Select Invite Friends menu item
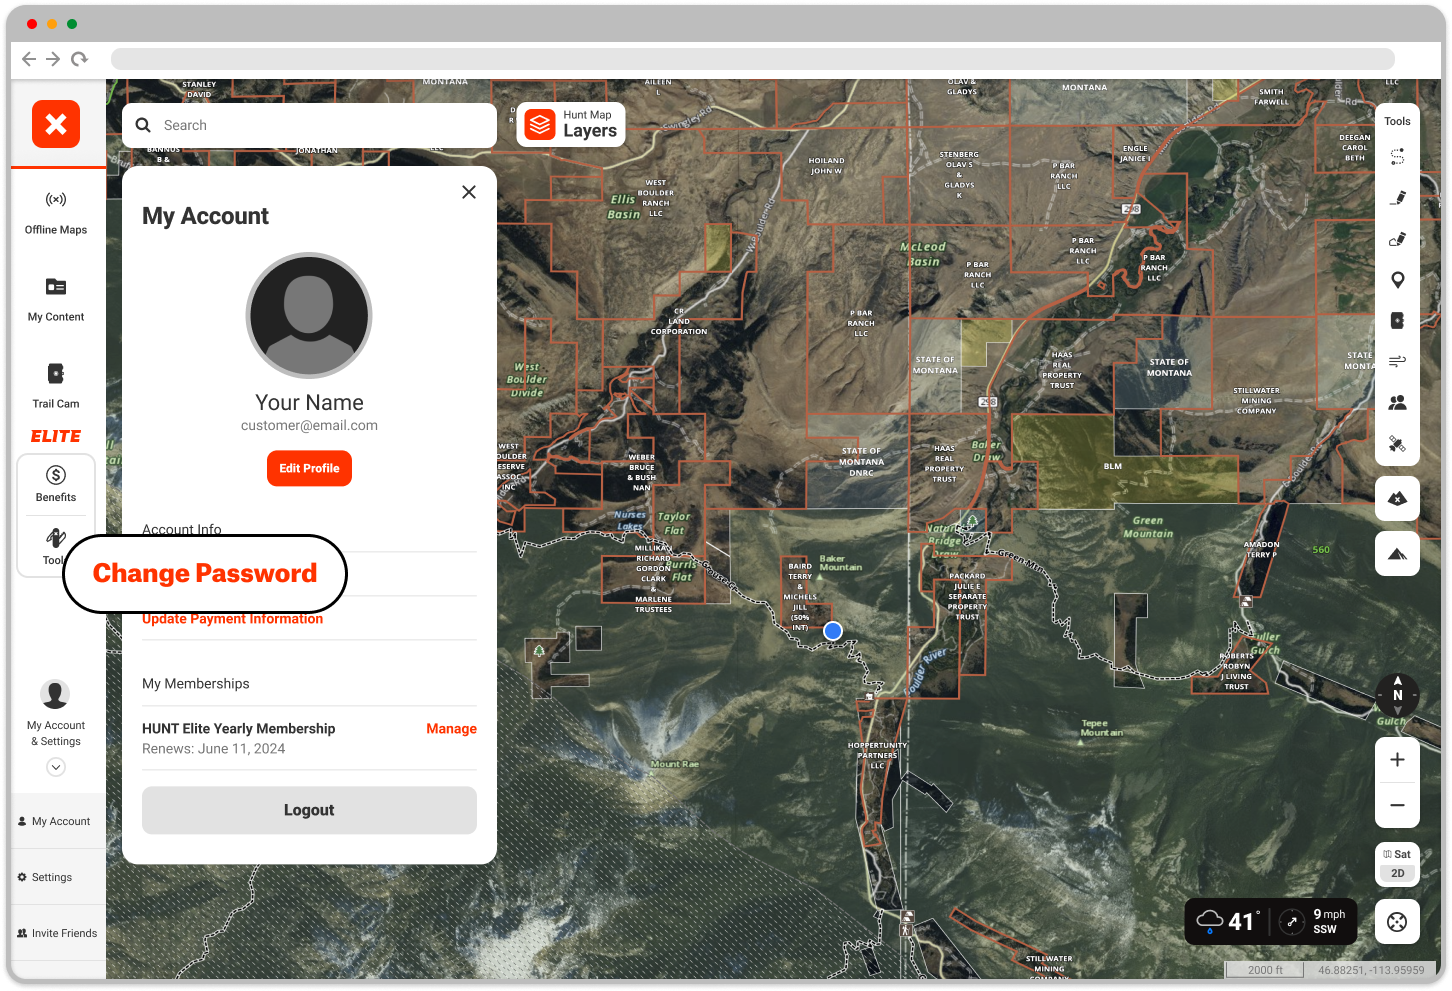This screenshot has width=1452, height=991. pyautogui.click(x=58, y=933)
